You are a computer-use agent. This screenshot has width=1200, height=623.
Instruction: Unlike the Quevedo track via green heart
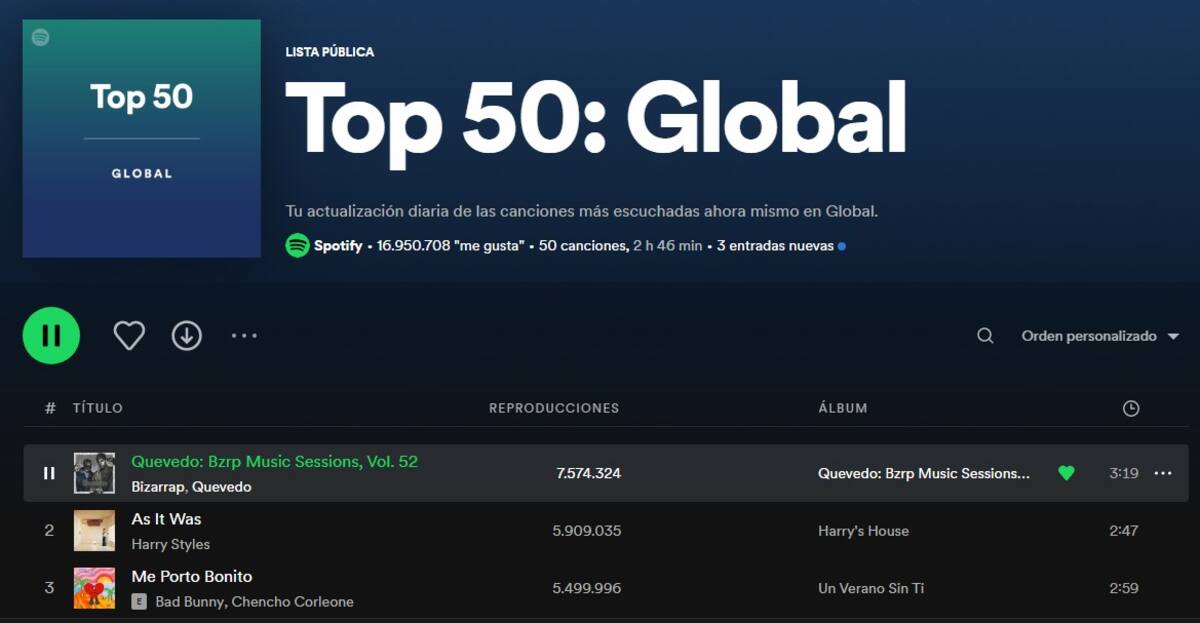[1066, 473]
